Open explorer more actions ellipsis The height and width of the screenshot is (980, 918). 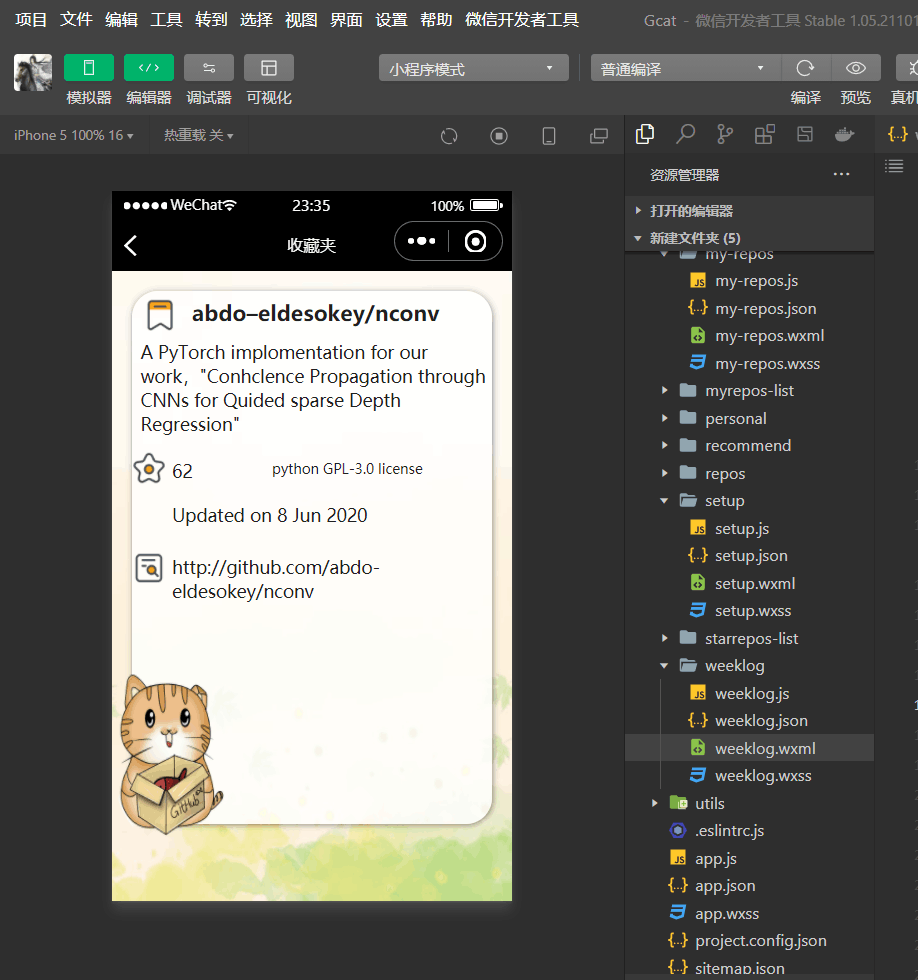[x=841, y=174]
